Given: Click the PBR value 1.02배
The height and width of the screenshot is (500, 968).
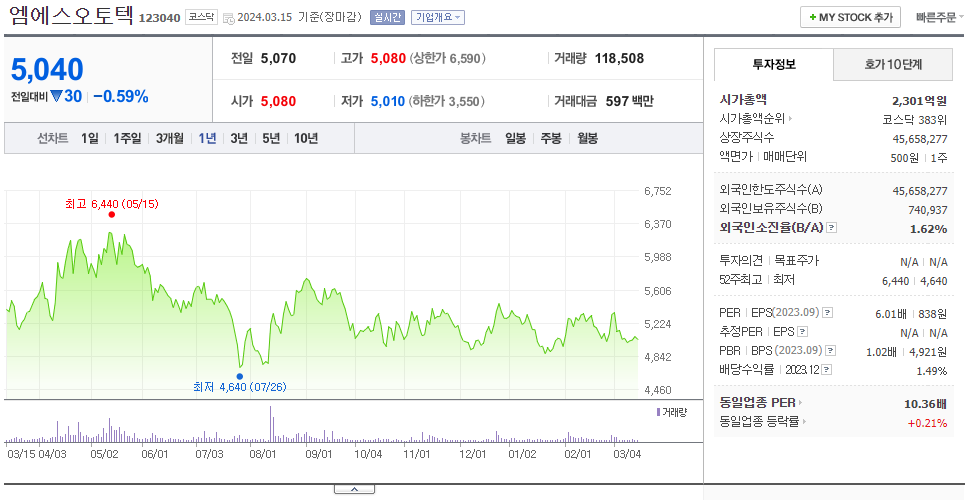Looking at the screenshot, I should coord(881,352).
